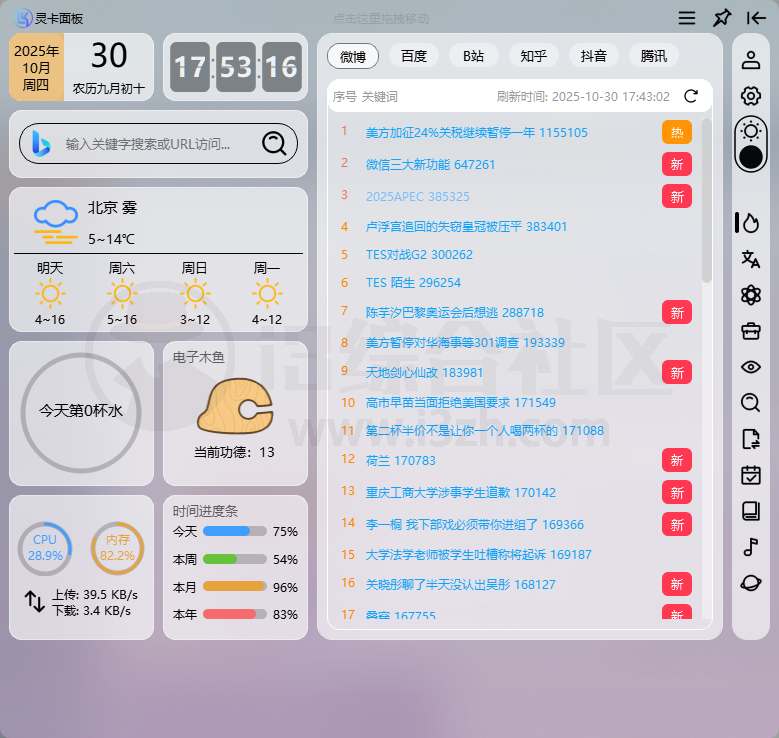Open trend TES 陌生
Viewport: 779px width, 738px height.
tap(413, 282)
